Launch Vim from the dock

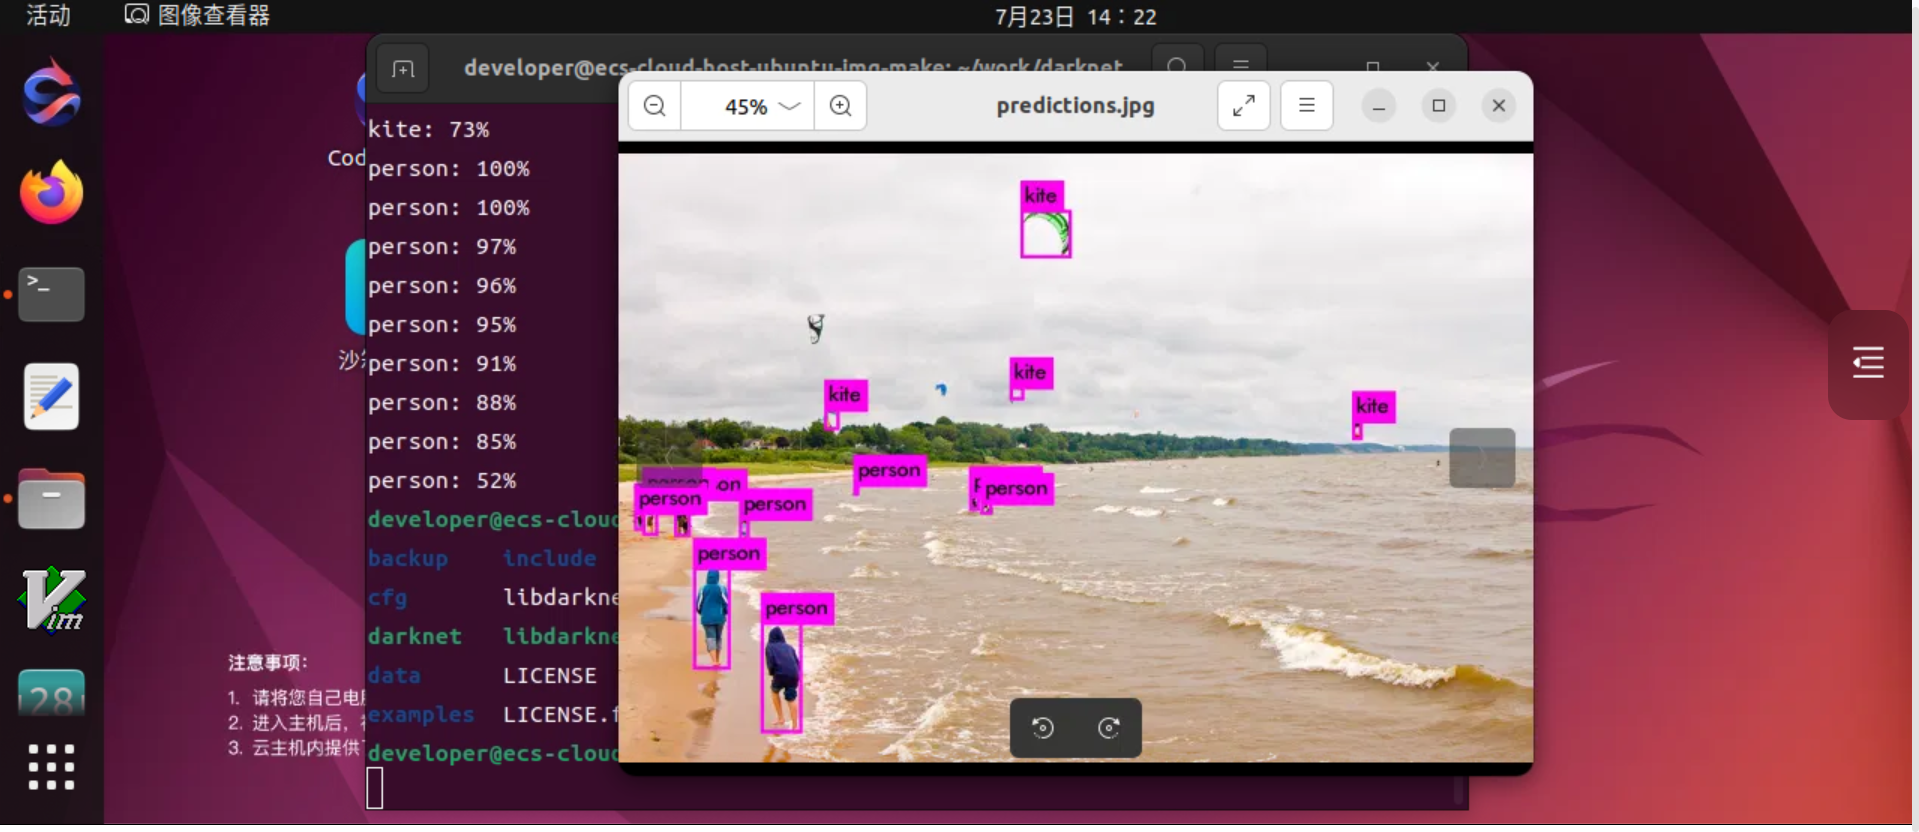(51, 600)
